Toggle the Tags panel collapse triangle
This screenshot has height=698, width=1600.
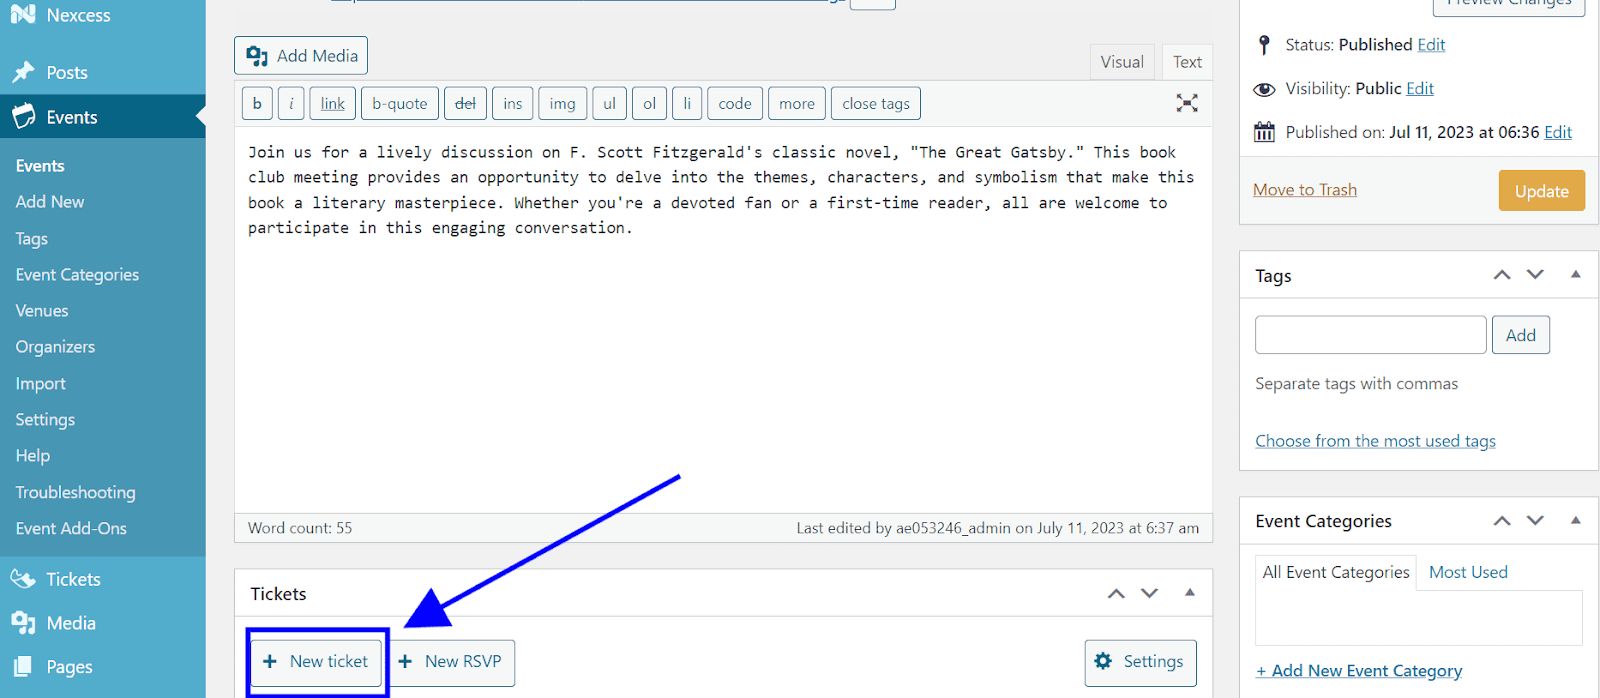[1575, 274]
